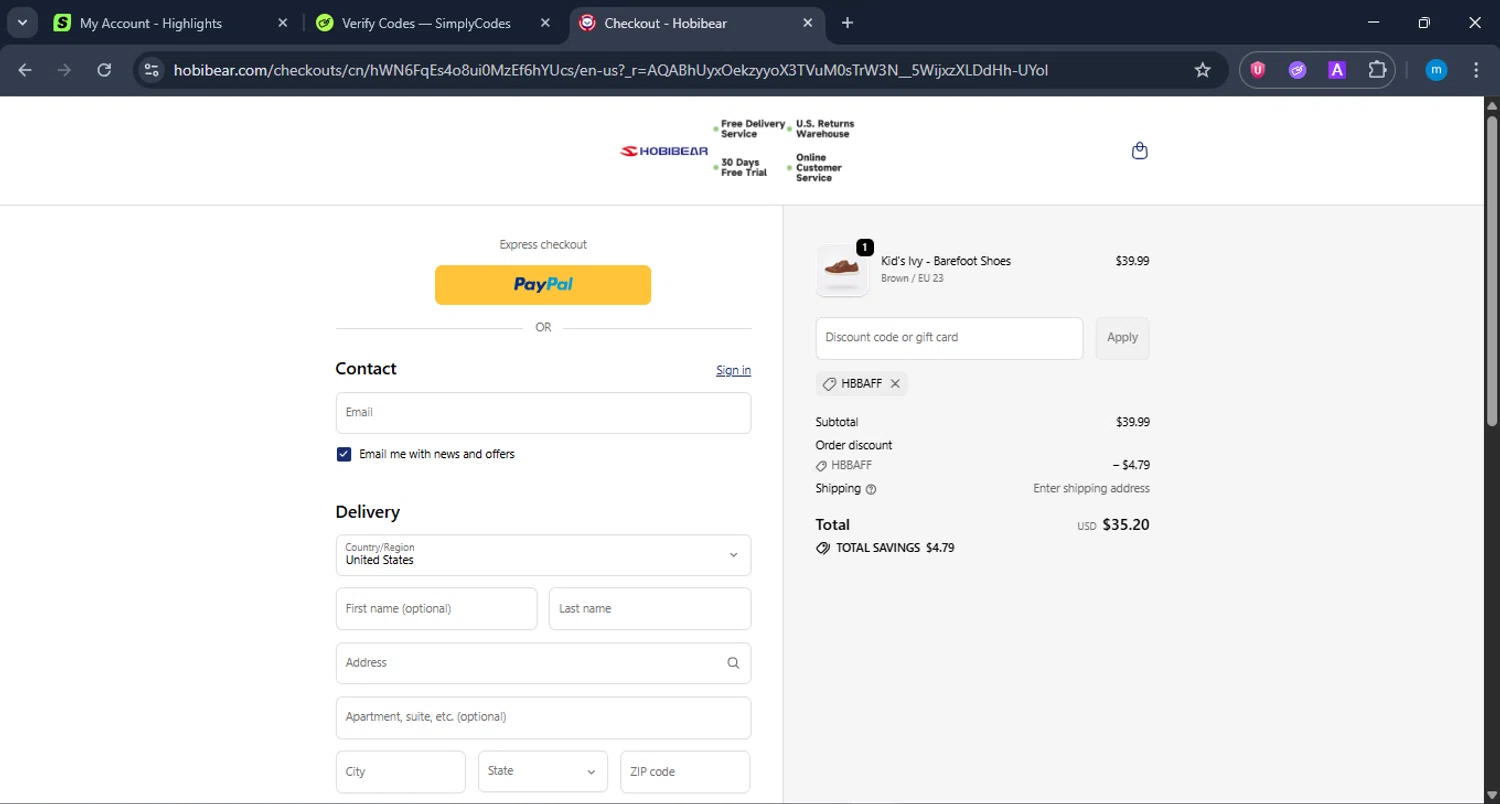
Task: Click the address search magnifier icon
Action: pos(733,663)
